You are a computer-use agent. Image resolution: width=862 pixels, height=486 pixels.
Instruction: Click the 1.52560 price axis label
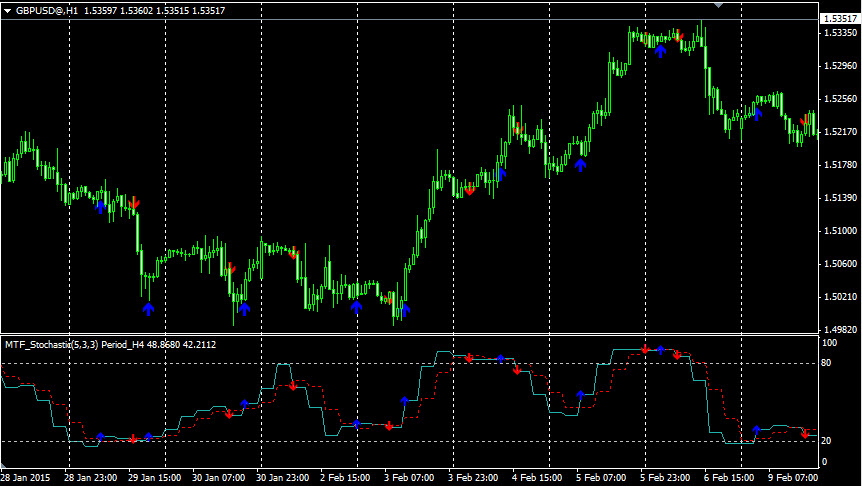click(840, 99)
